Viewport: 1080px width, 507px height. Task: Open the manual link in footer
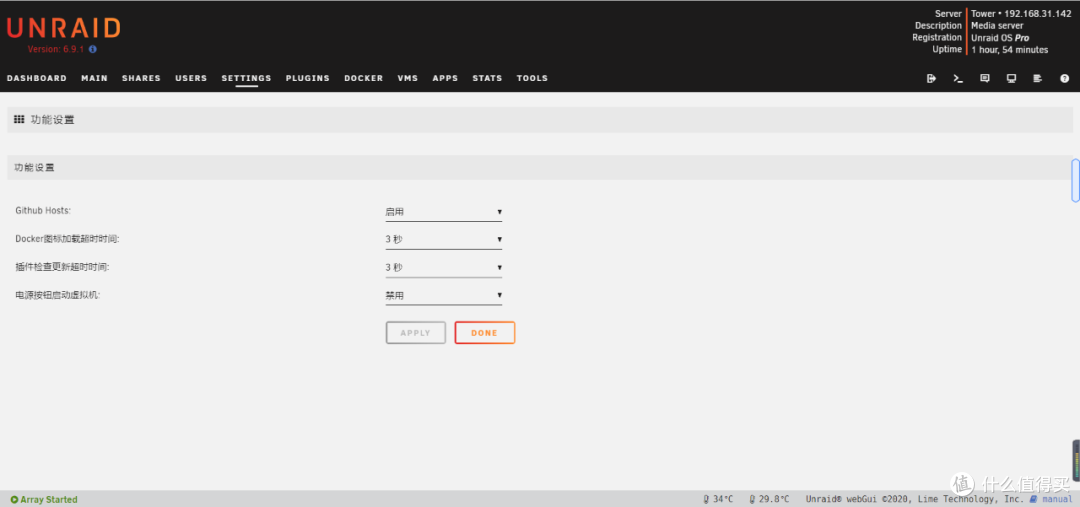[1056, 499]
